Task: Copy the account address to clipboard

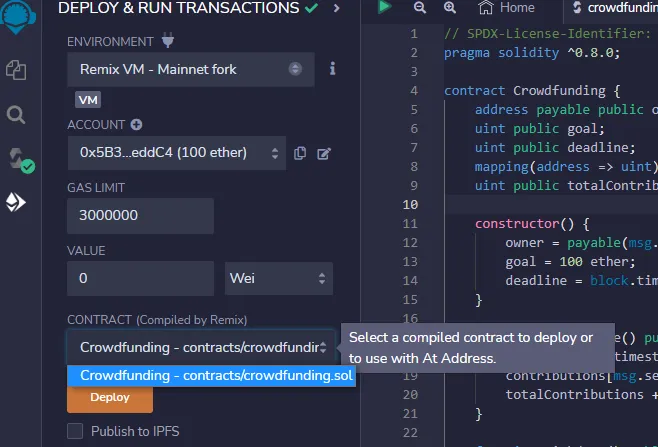Action: [300, 153]
